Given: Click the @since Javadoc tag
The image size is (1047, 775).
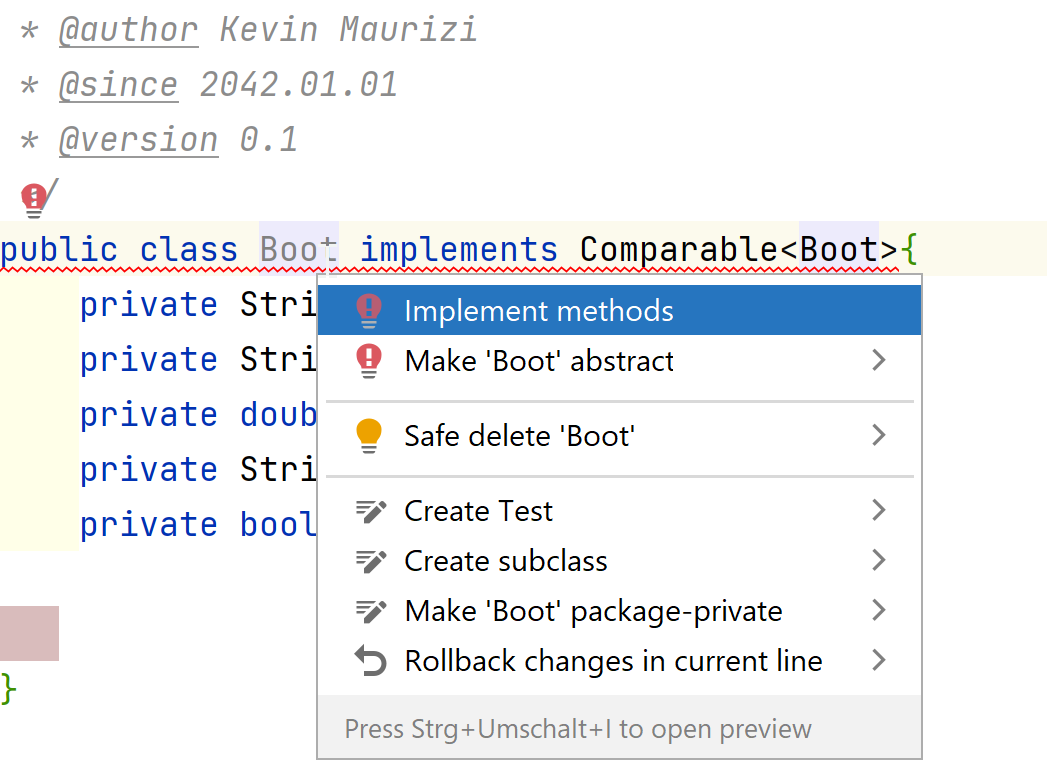Looking at the screenshot, I should (118, 85).
